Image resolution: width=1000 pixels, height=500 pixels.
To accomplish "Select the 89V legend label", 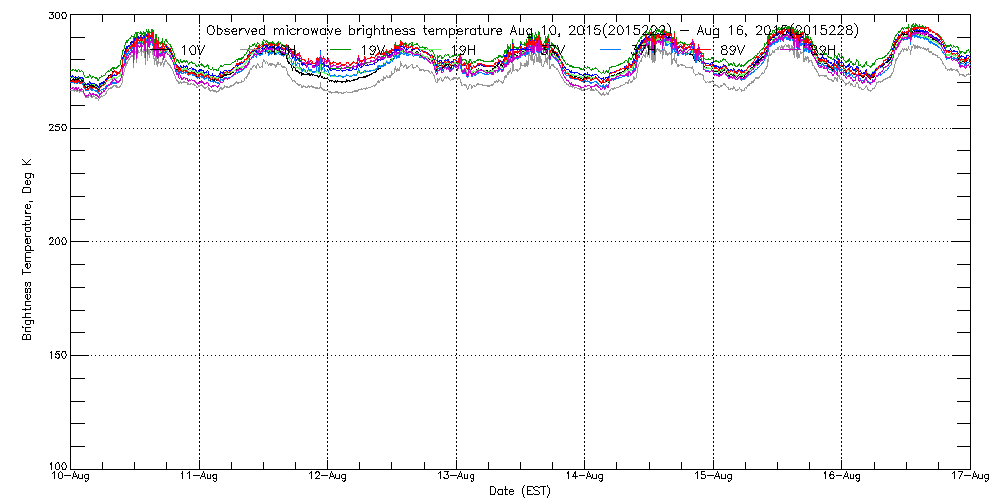I will (x=732, y=49).
